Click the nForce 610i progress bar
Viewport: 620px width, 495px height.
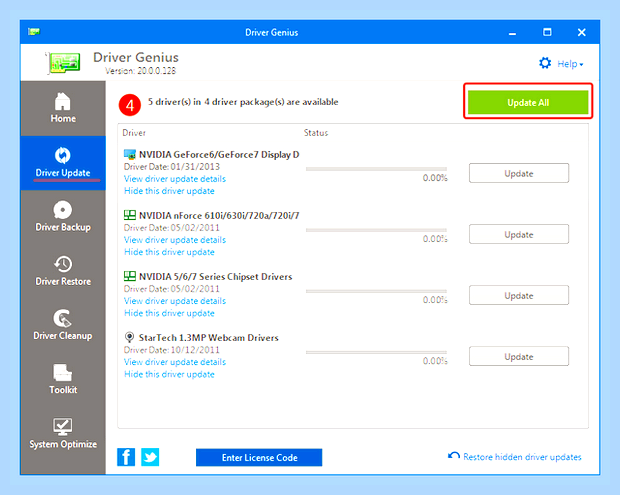(376, 230)
